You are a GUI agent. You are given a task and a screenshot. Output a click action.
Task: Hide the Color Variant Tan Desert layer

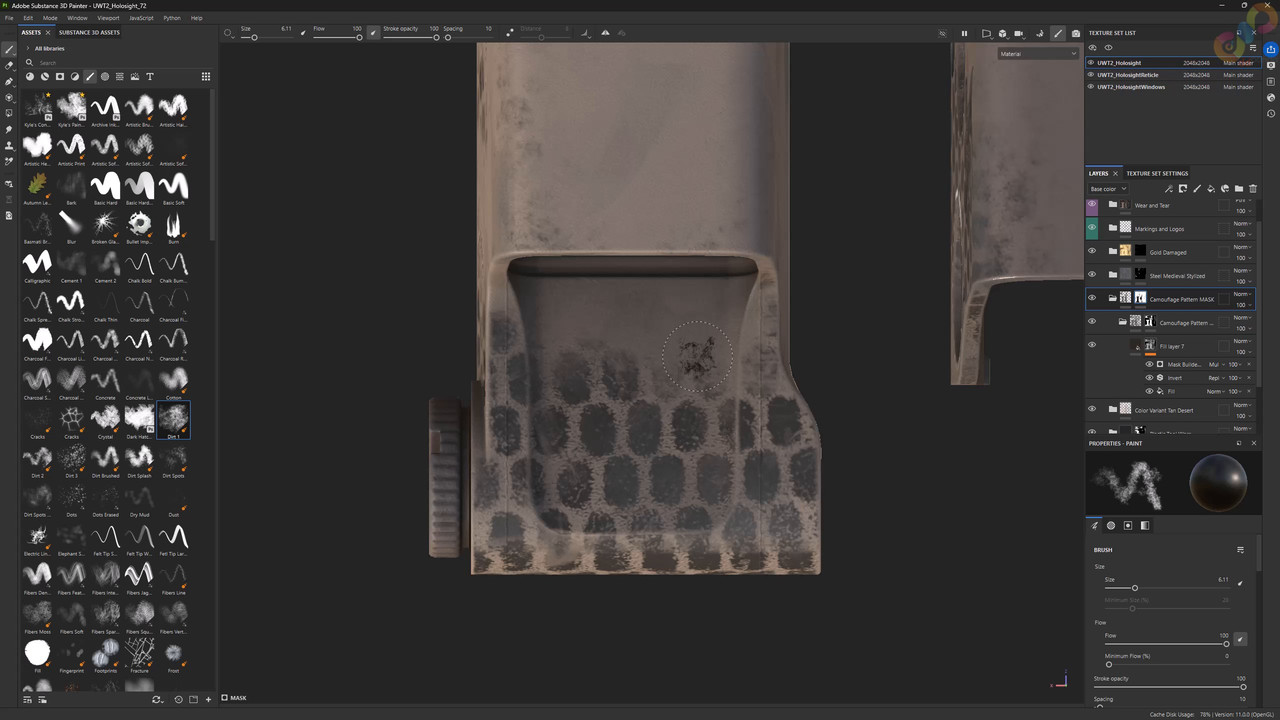coord(1092,409)
